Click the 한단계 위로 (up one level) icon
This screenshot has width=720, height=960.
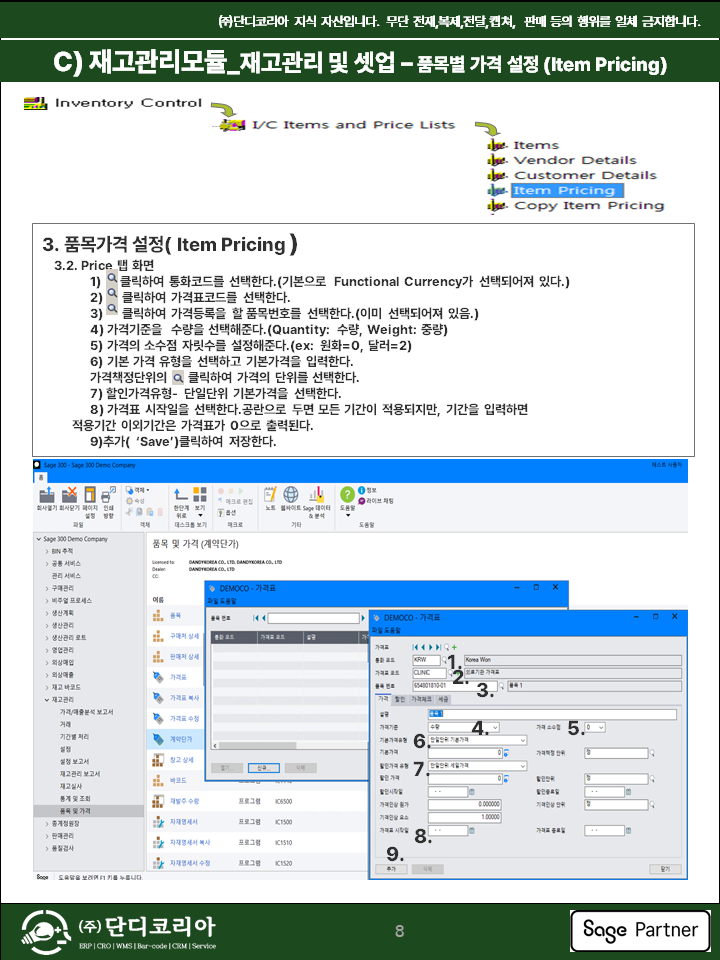[x=181, y=495]
